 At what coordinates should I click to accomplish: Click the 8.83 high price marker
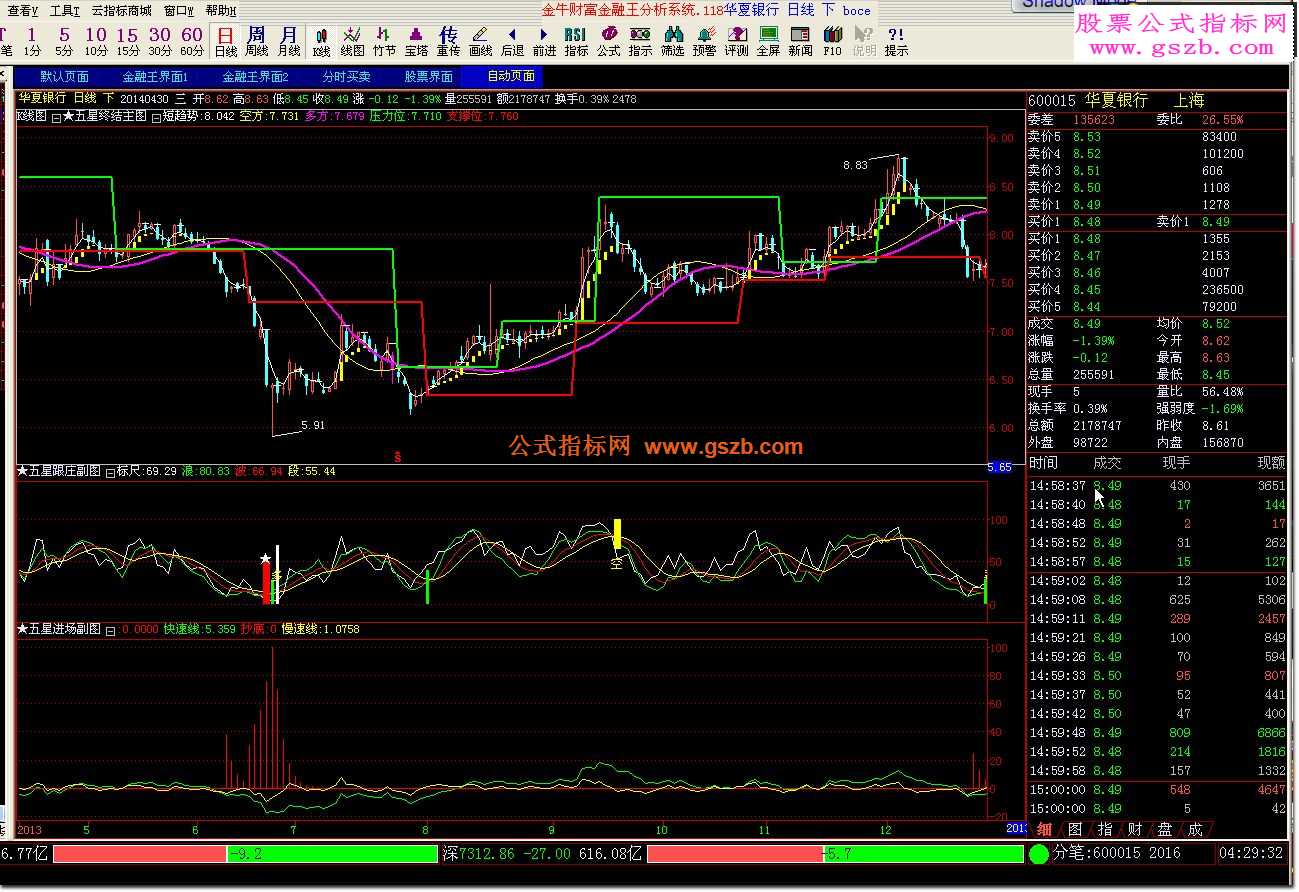coord(854,165)
